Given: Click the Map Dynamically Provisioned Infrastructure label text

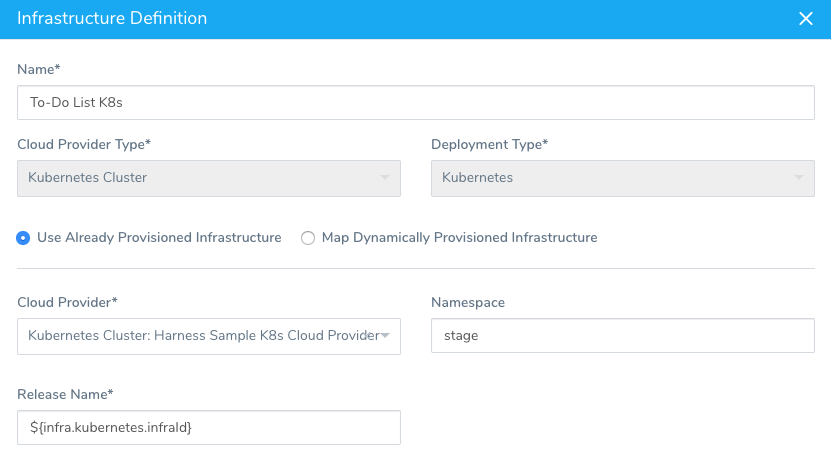Looking at the screenshot, I should pyautogui.click(x=459, y=237).
